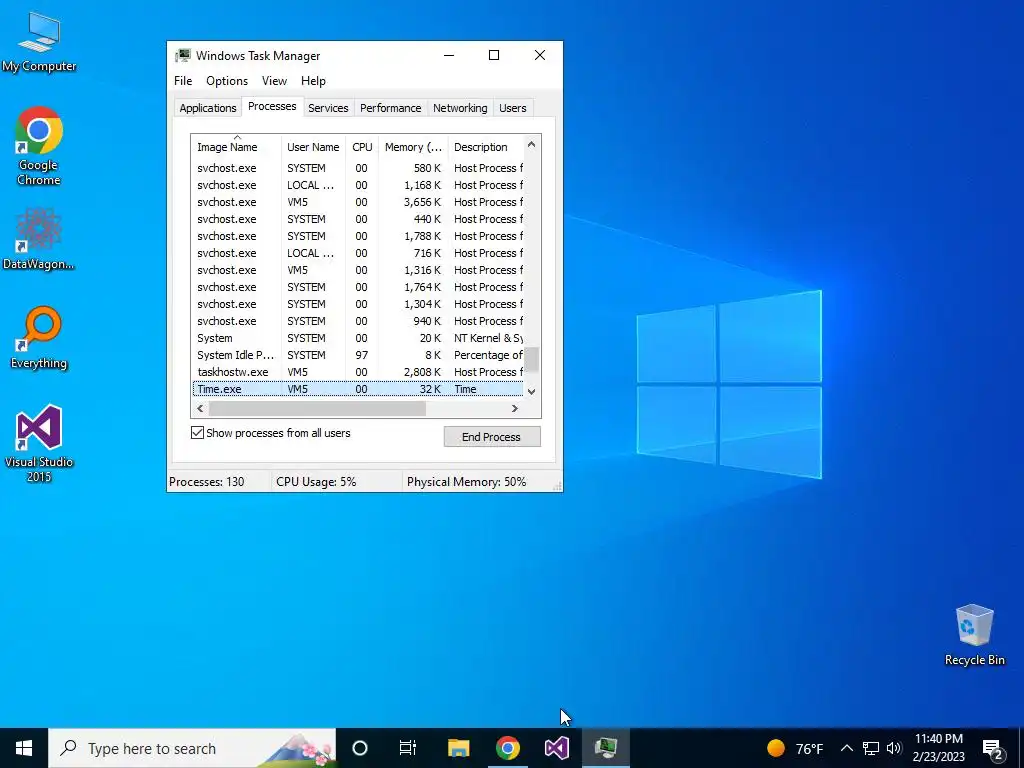Viewport: 1024px width, 768px height.
Task: Select svchost.exe row using 580 K
Action: [x=358, y=168]
